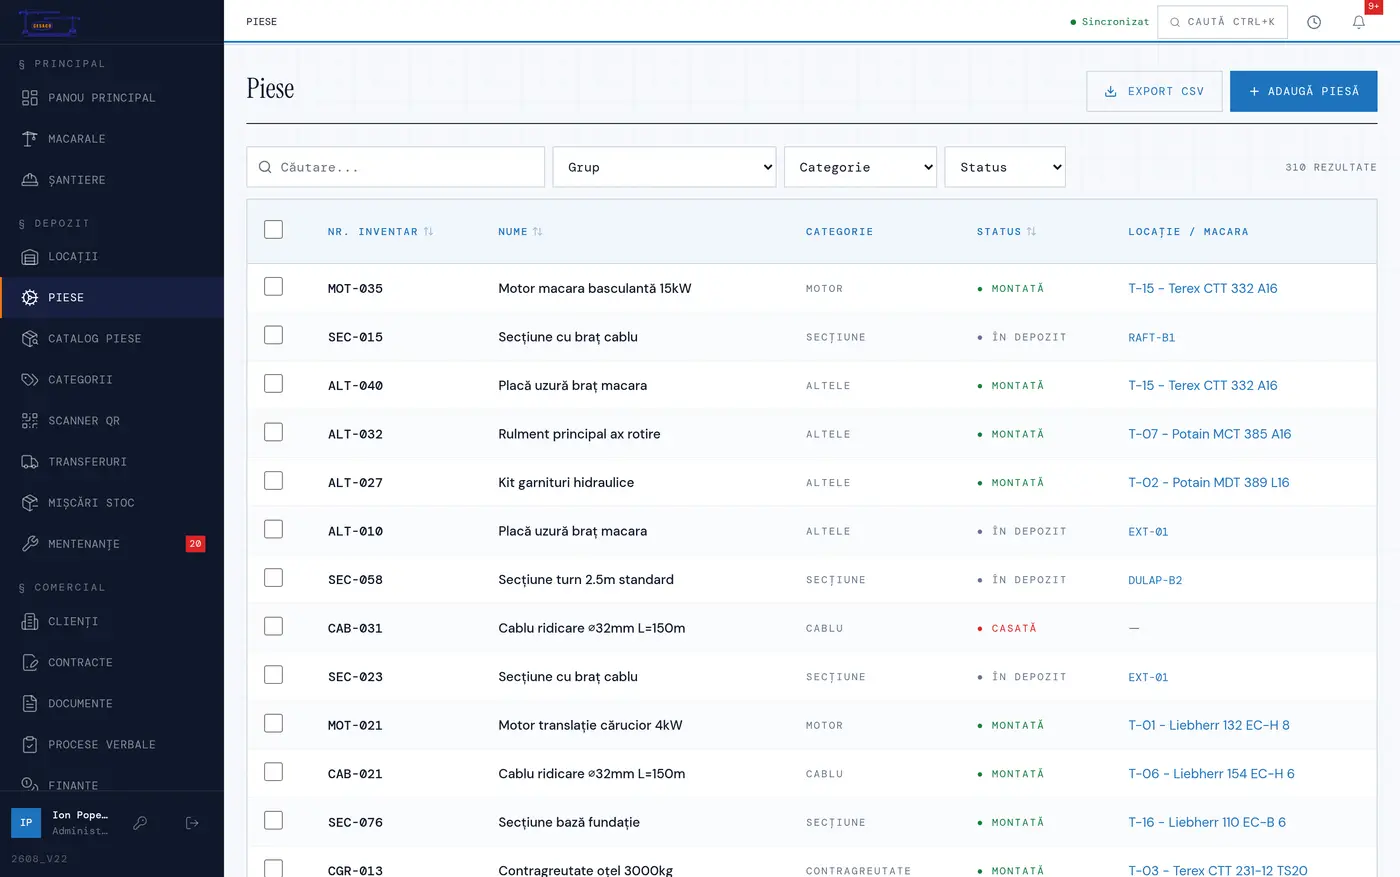This screenshot has height=877, width=1400.
Task: Sort table by Nume column
Action: pyautogui.click(x=520, y=232)
